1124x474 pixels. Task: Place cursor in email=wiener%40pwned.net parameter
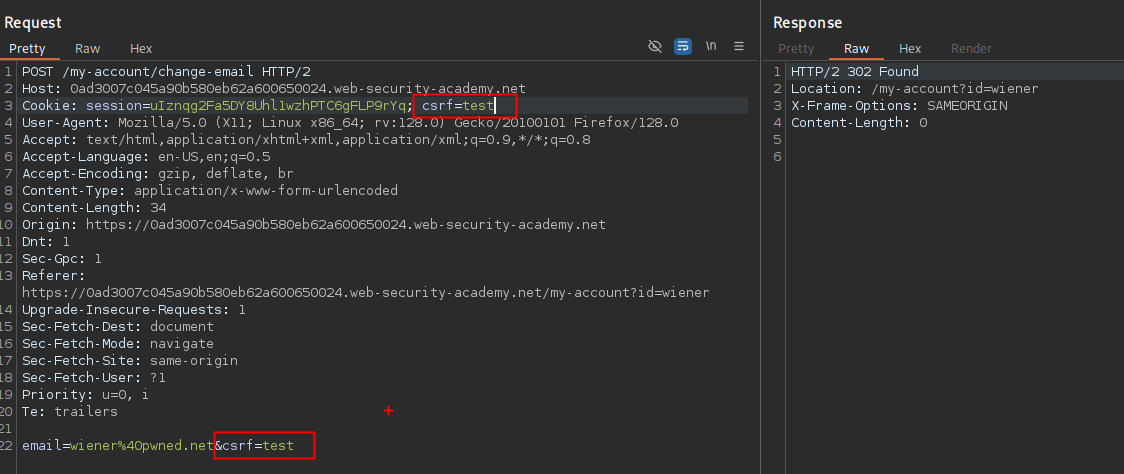point(117,445)
